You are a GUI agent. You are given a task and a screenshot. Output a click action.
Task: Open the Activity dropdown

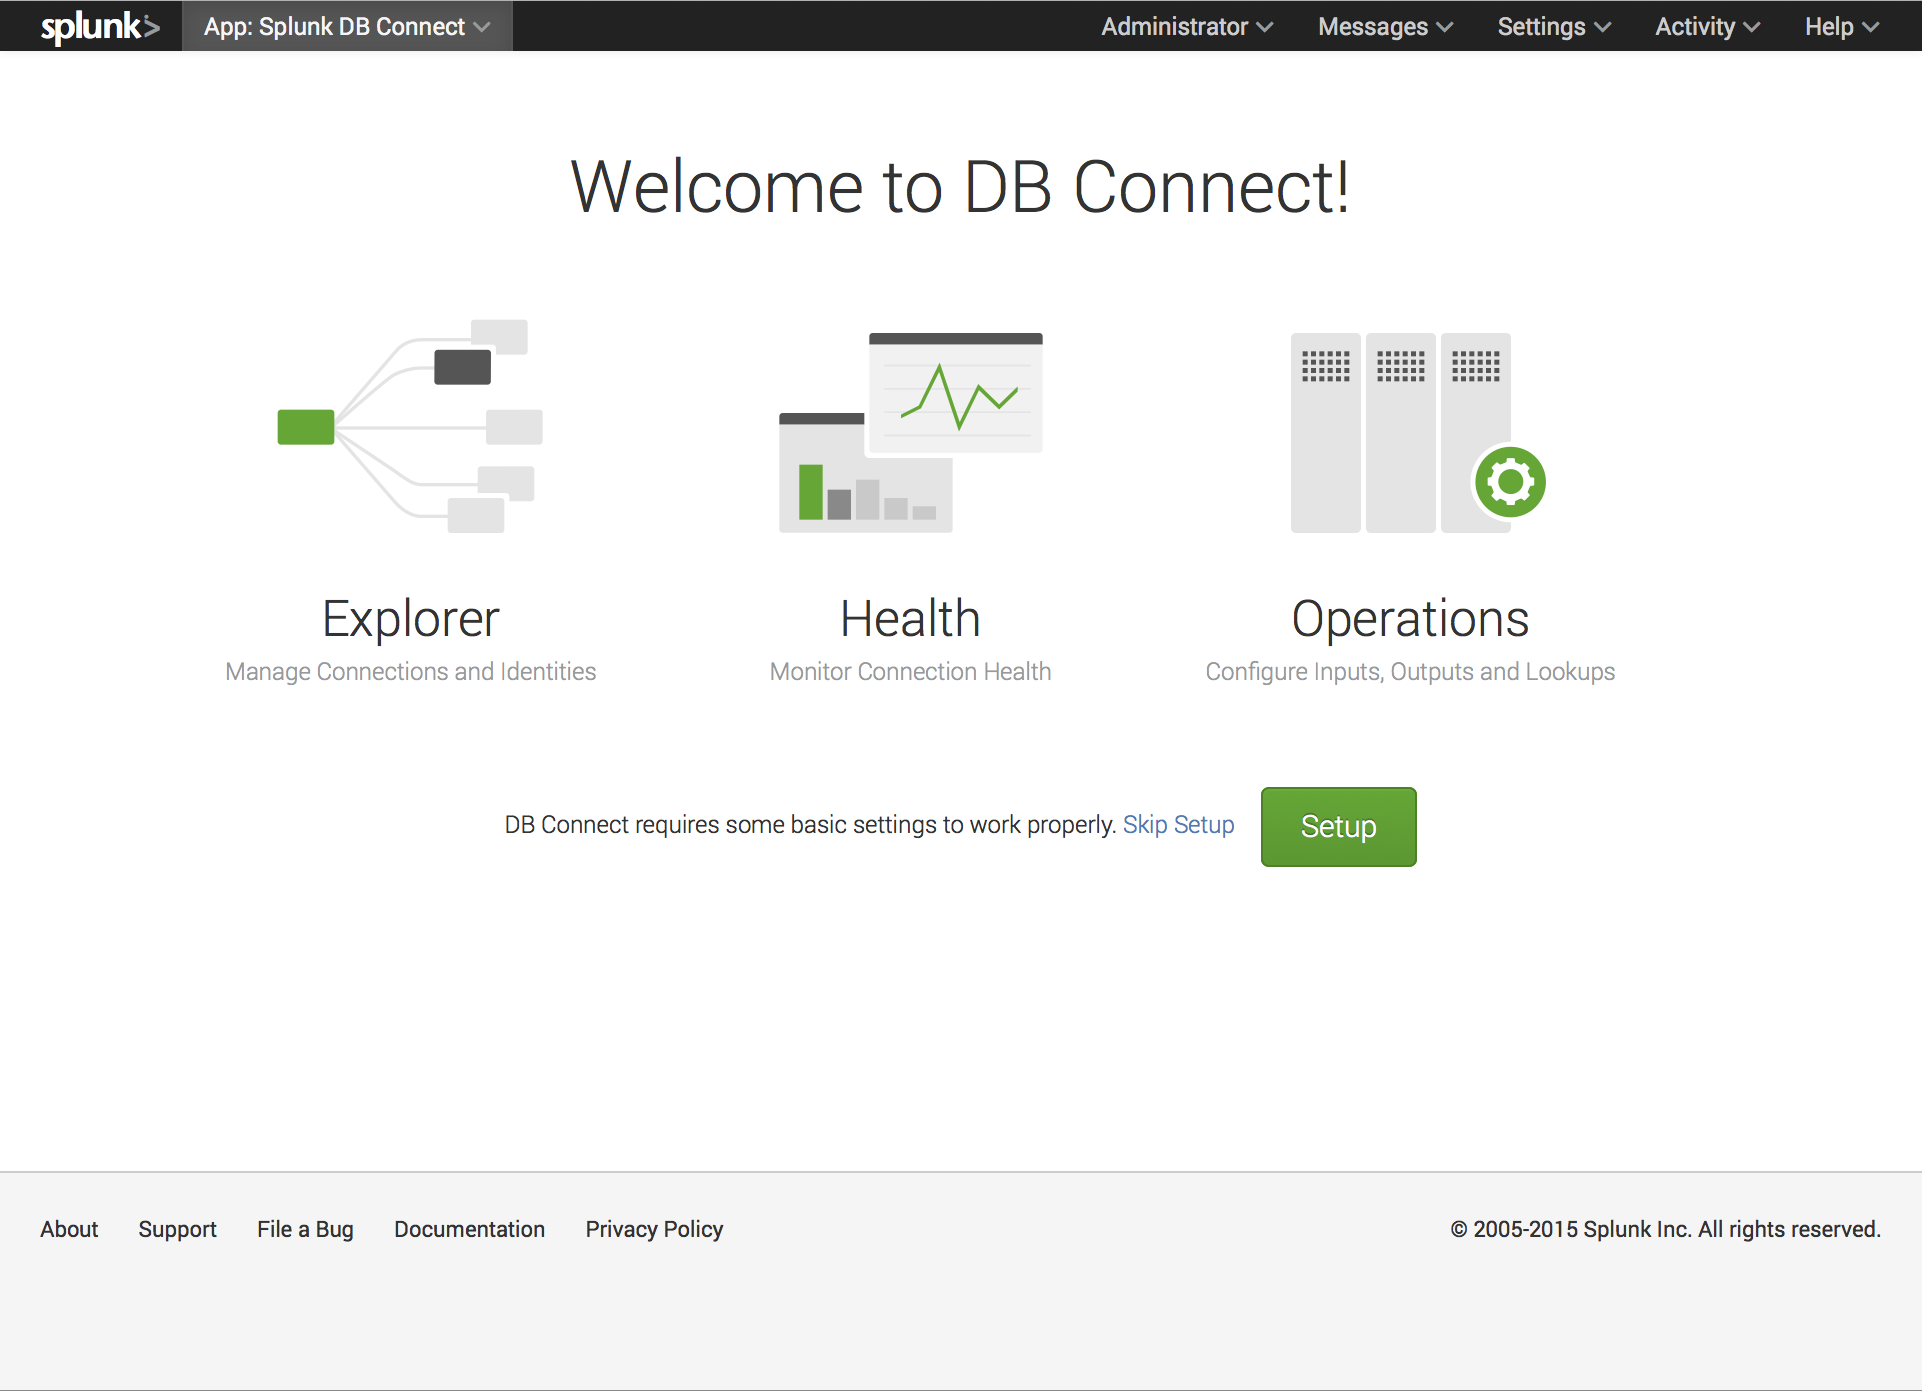click(x=1707, y=26)
